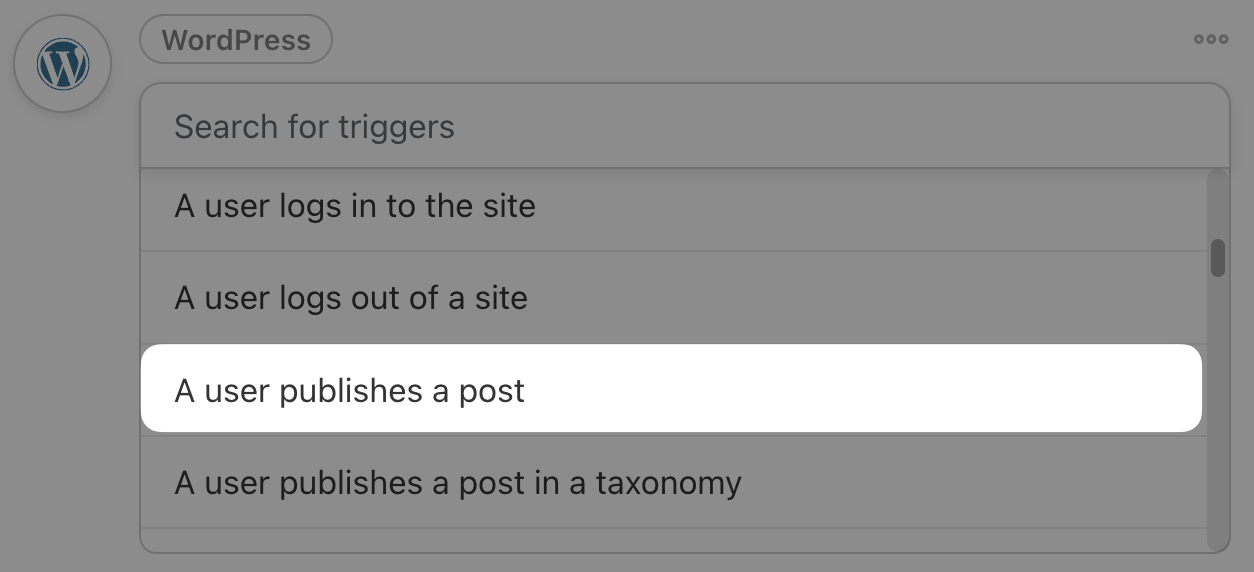Click the partially visible item below taxonomy

[673, 540]
